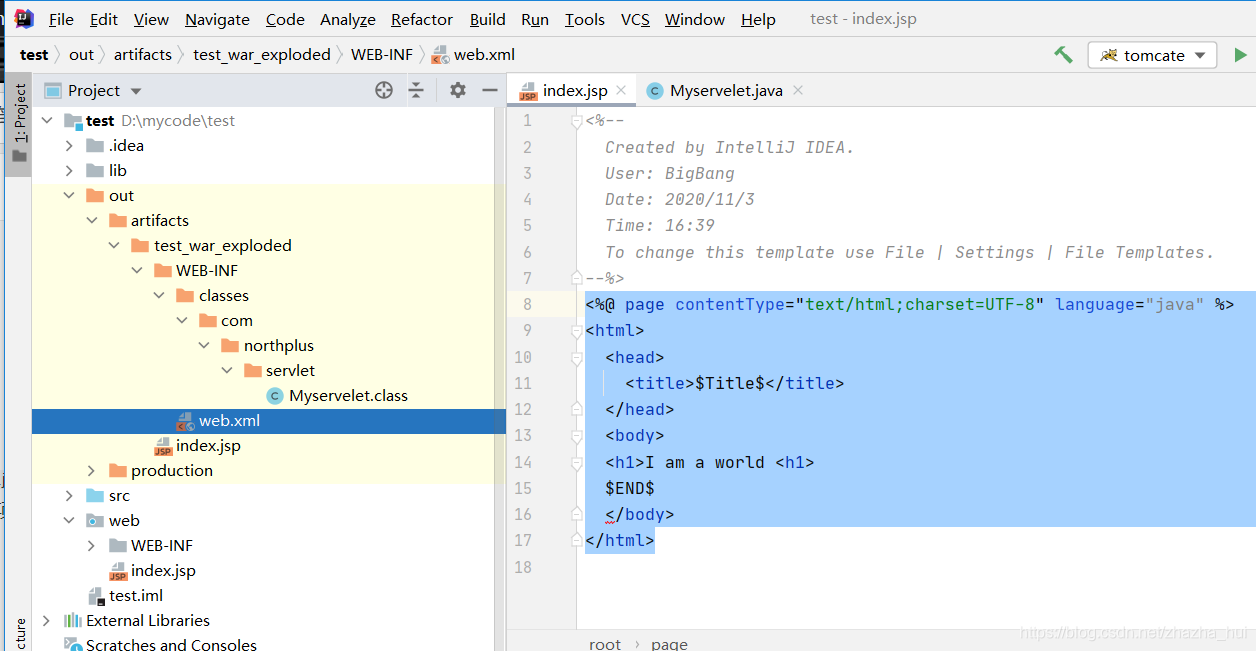Toggle fold marker on comment line 1

[576, 121]
